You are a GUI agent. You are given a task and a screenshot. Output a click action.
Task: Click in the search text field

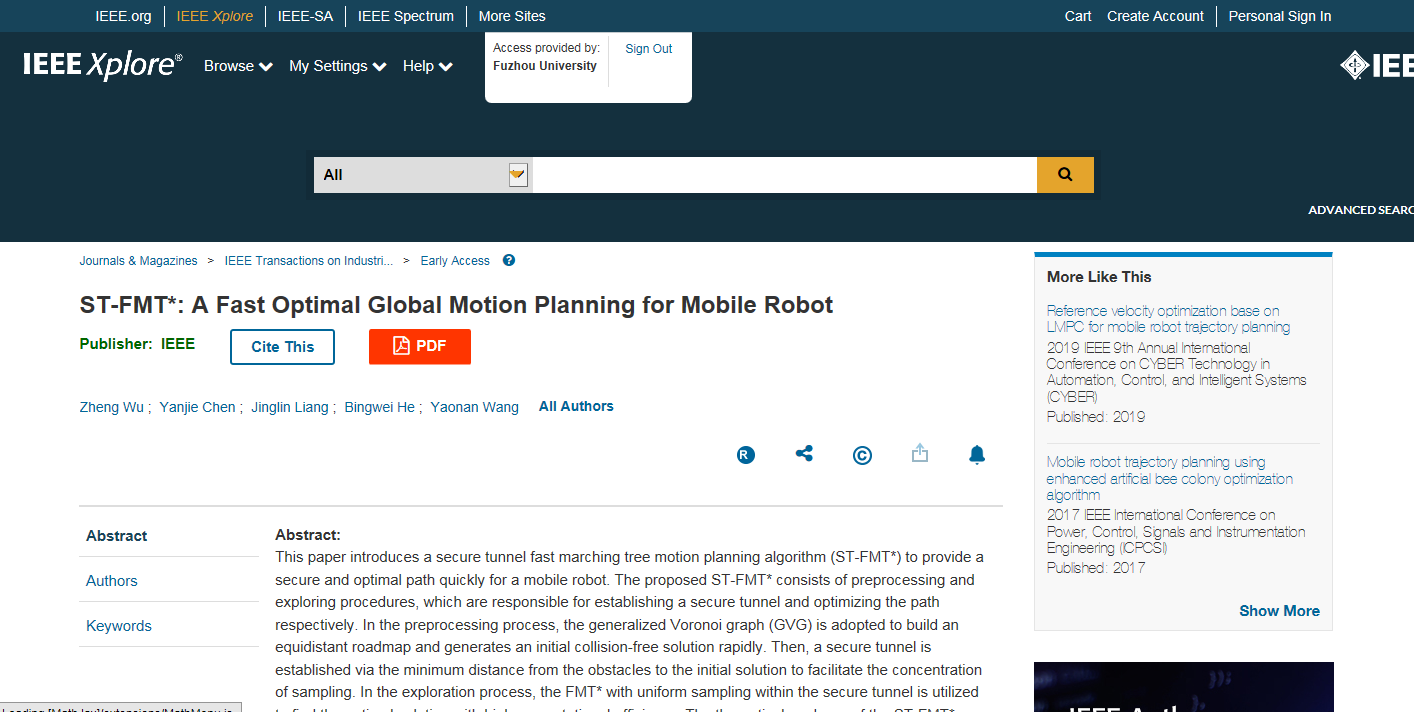[785, 174]
